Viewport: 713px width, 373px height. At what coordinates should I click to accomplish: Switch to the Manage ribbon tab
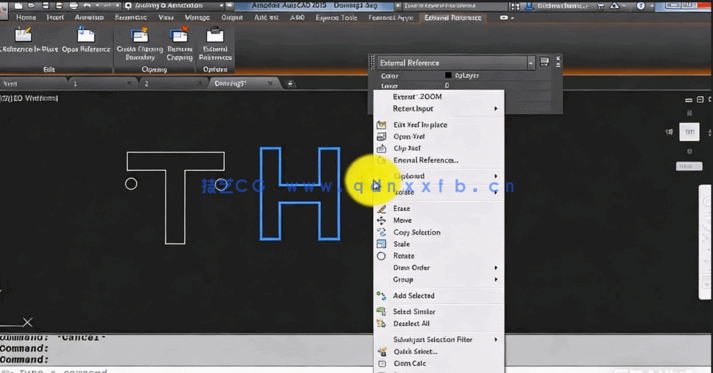[x=197, y=17]
